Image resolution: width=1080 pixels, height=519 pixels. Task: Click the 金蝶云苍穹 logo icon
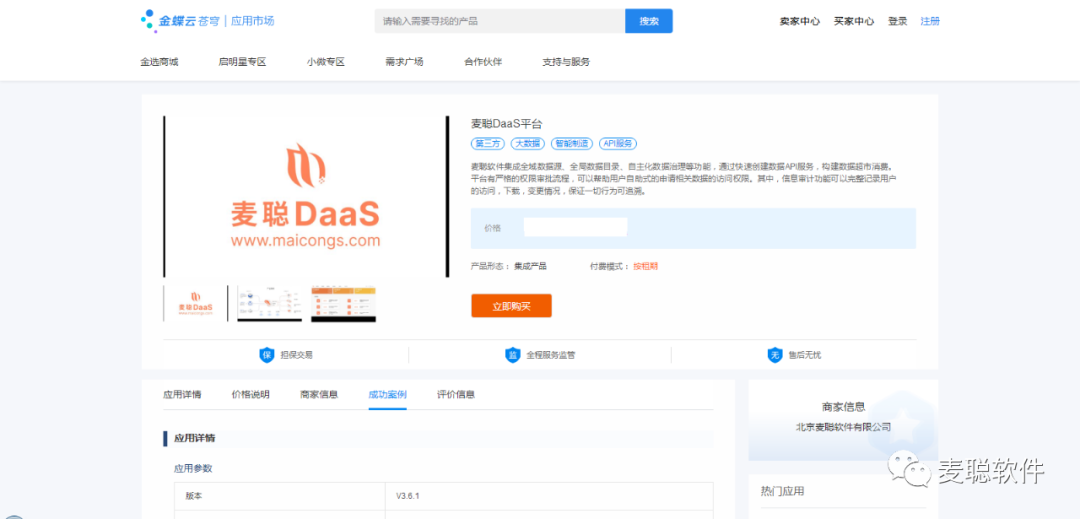point(147,19)
